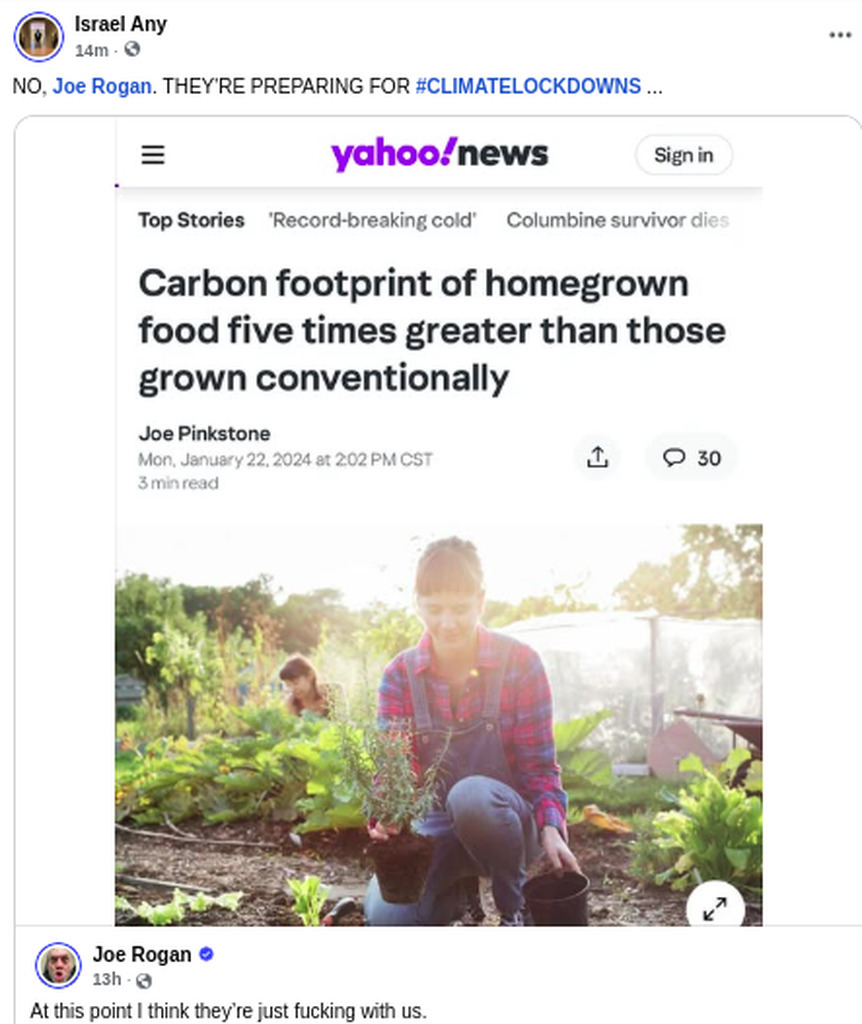Click the article headline about carbon footprint
The width and height of the screenshot is (862, 1024).
point(431,331)
